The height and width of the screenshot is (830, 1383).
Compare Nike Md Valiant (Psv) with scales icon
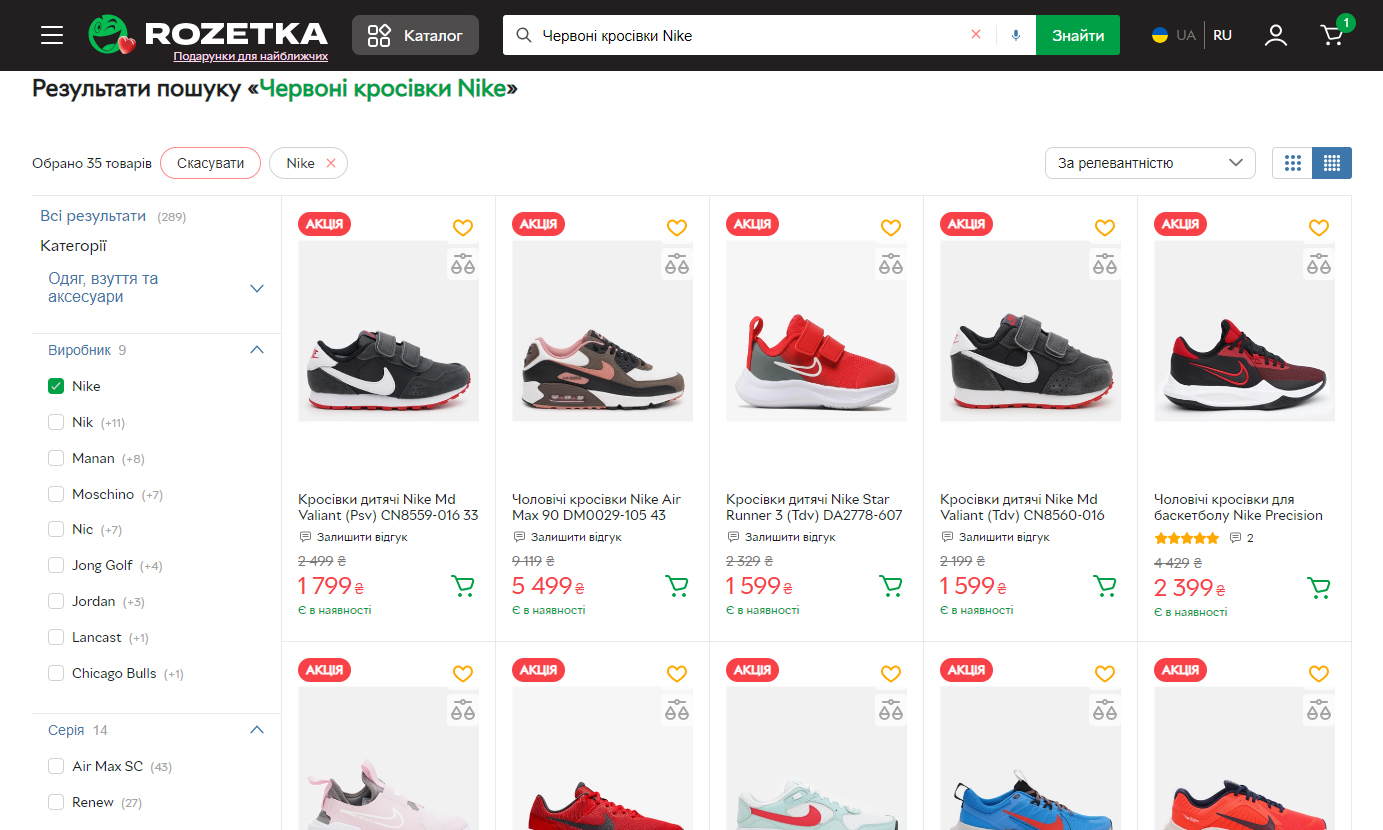[x=462, y=264]
